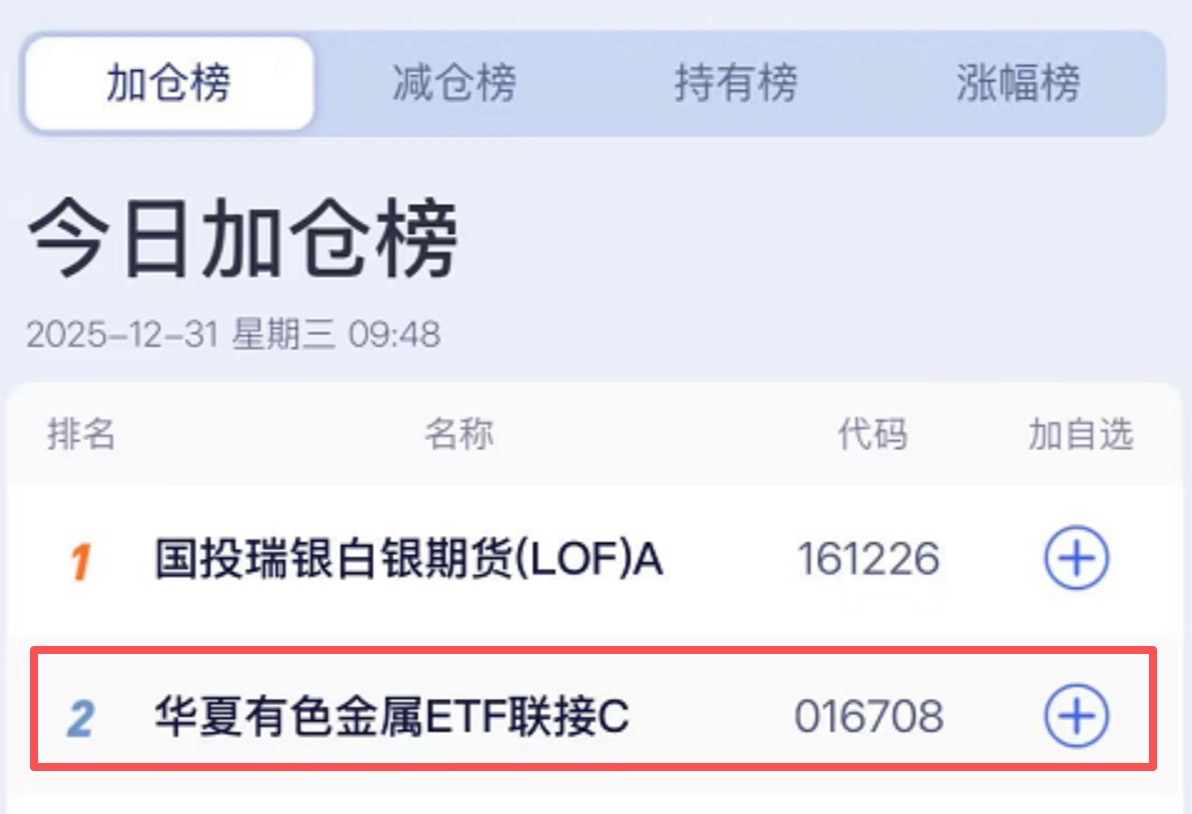Select the 涨幅榜 tab
The image size is (1192, 814).
(1017, 84)
